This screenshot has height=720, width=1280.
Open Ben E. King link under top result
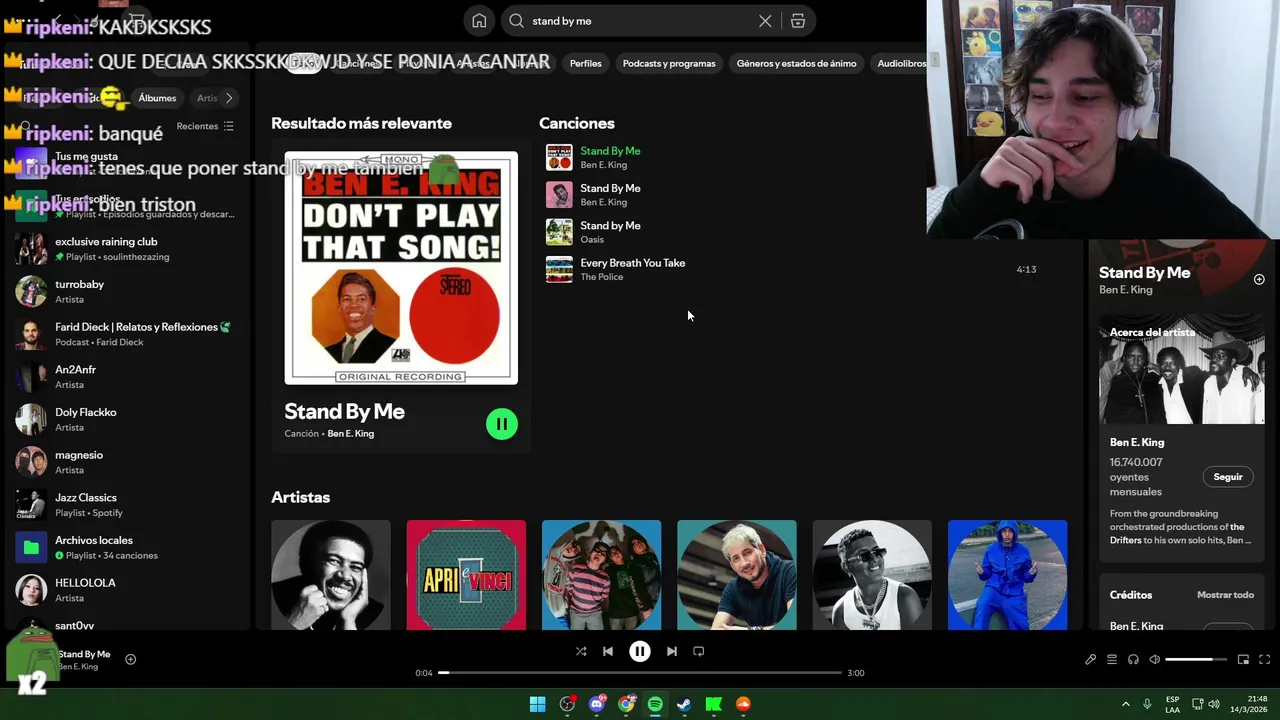pos(350,433)
